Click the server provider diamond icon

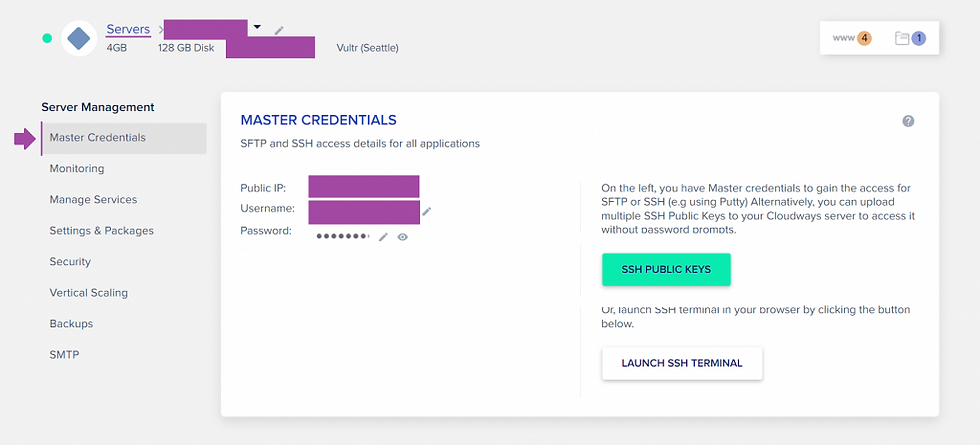pos(78,38)
